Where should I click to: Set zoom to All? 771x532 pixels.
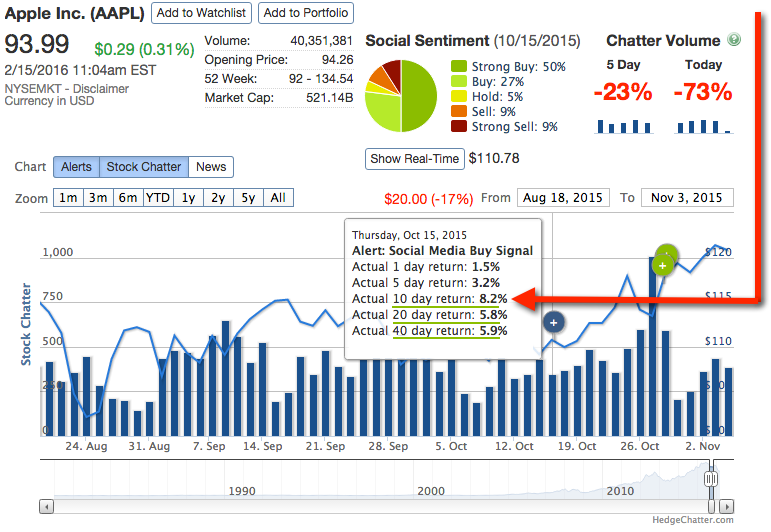coord(278,198)
